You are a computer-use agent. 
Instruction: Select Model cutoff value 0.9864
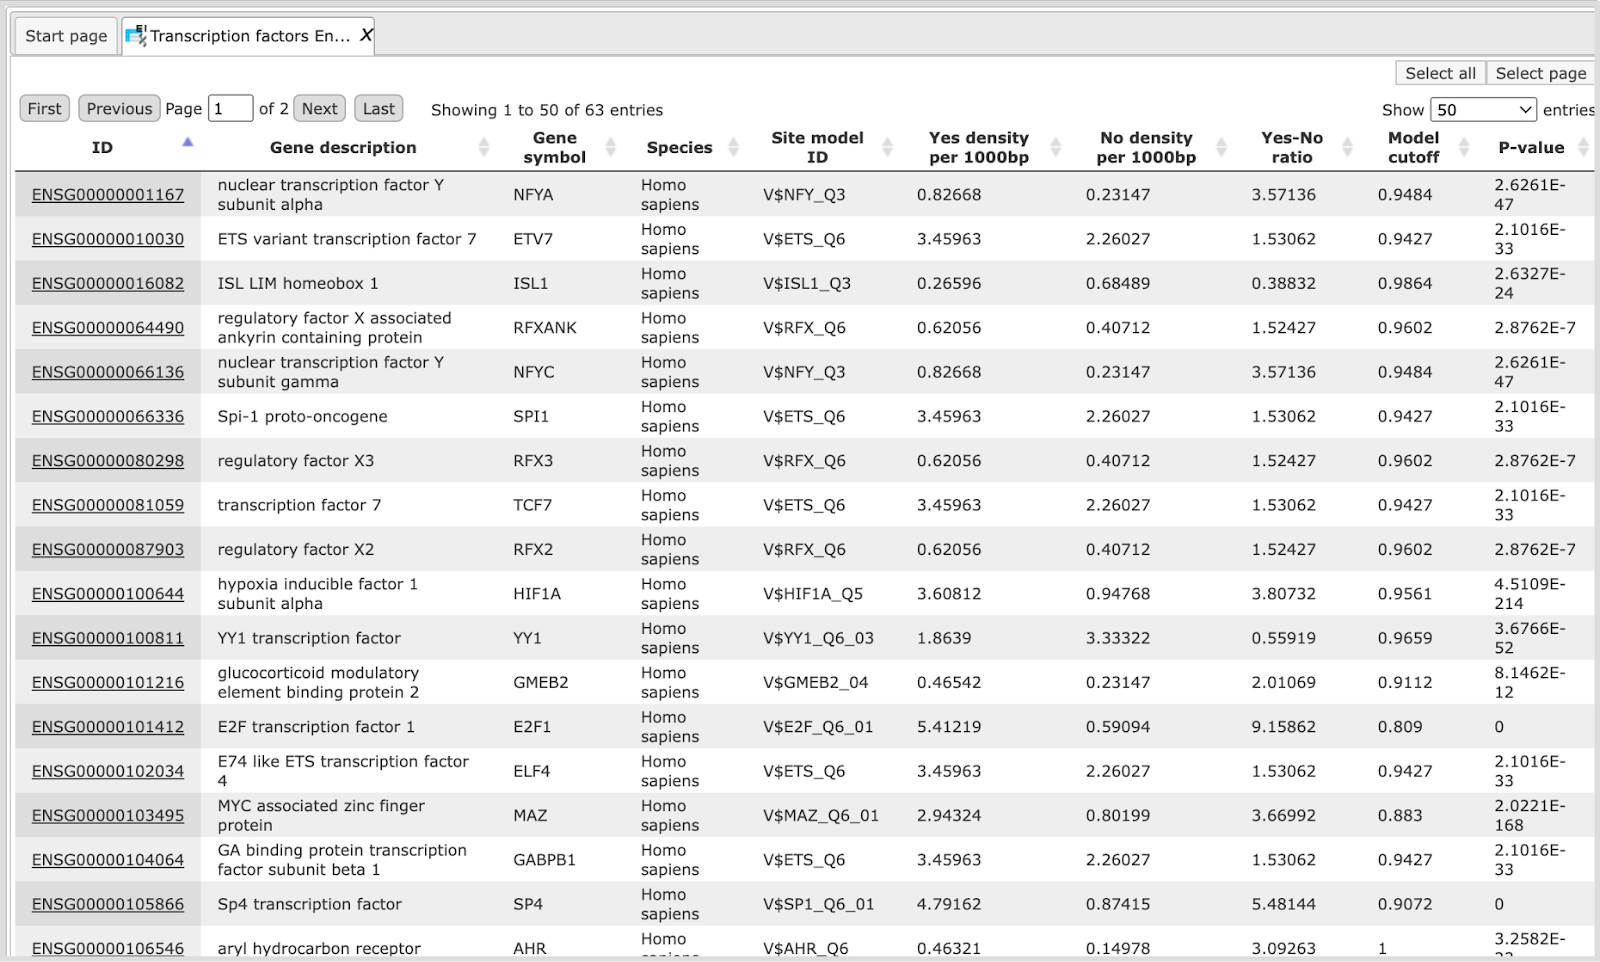tap(1405, 283)
